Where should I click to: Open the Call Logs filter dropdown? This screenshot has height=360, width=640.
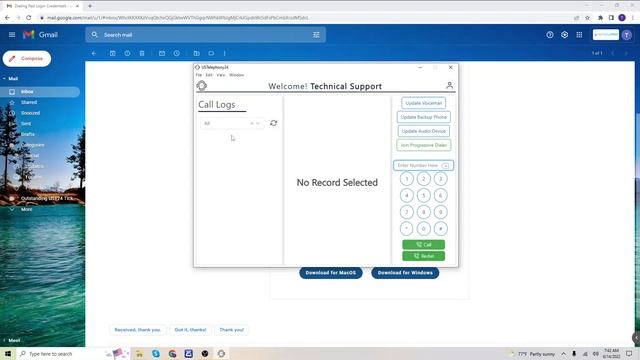tap(258, 123)
